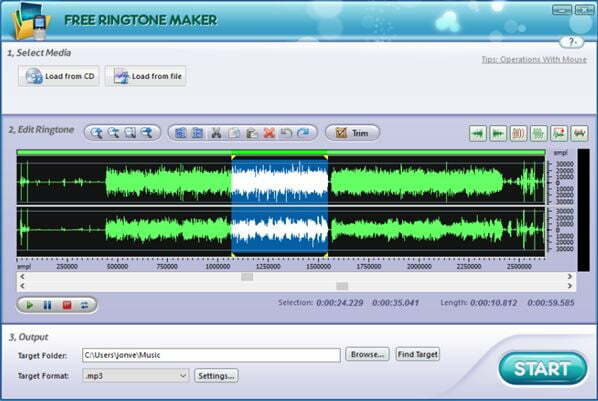Image resolution: width=598 pixels, height=401 pixels.
Task: Open Tips: Operations With Mouse link
Action: (534, 60)
